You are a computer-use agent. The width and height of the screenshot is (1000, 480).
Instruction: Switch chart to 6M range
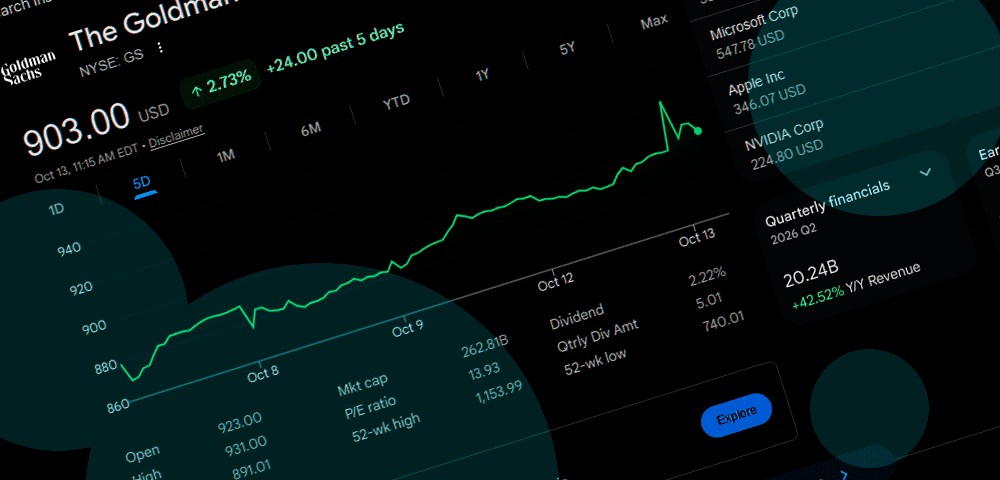[311, 129]
